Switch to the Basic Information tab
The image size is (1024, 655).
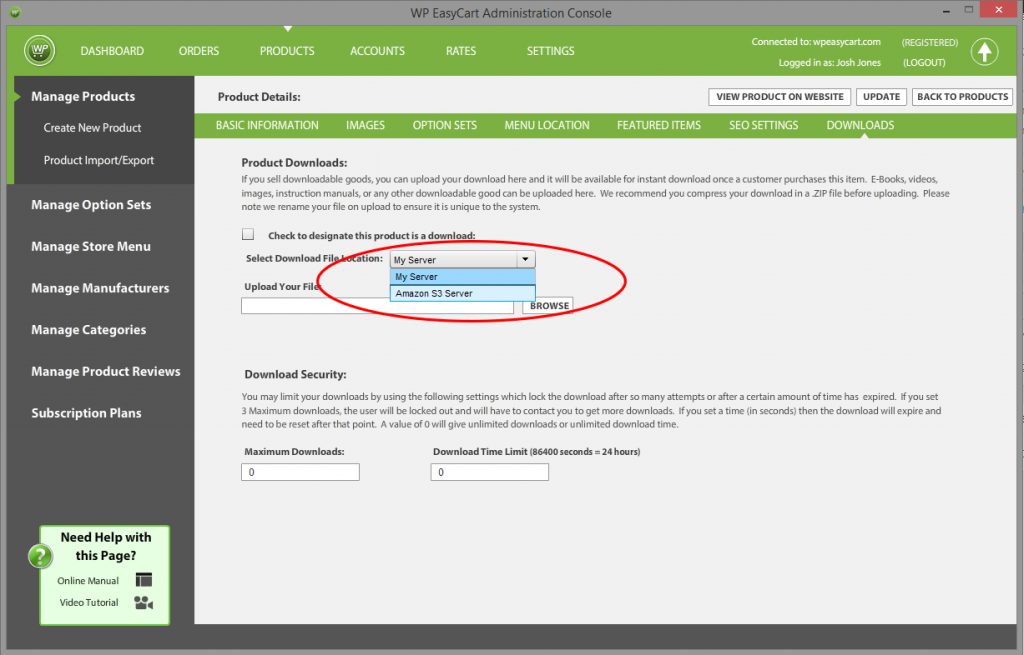[267, 125]
